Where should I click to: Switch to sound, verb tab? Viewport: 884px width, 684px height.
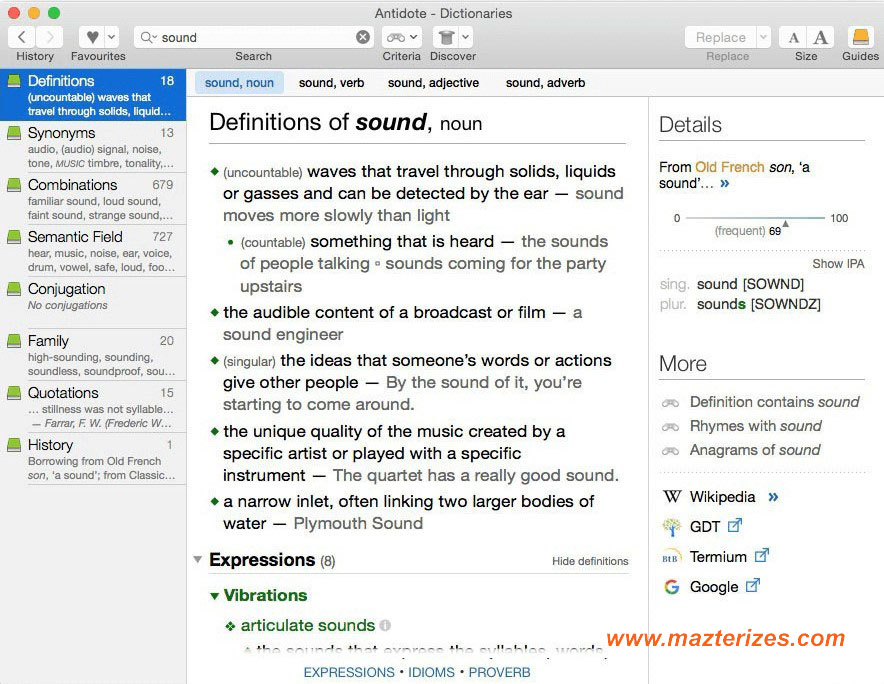click(332, 83)
